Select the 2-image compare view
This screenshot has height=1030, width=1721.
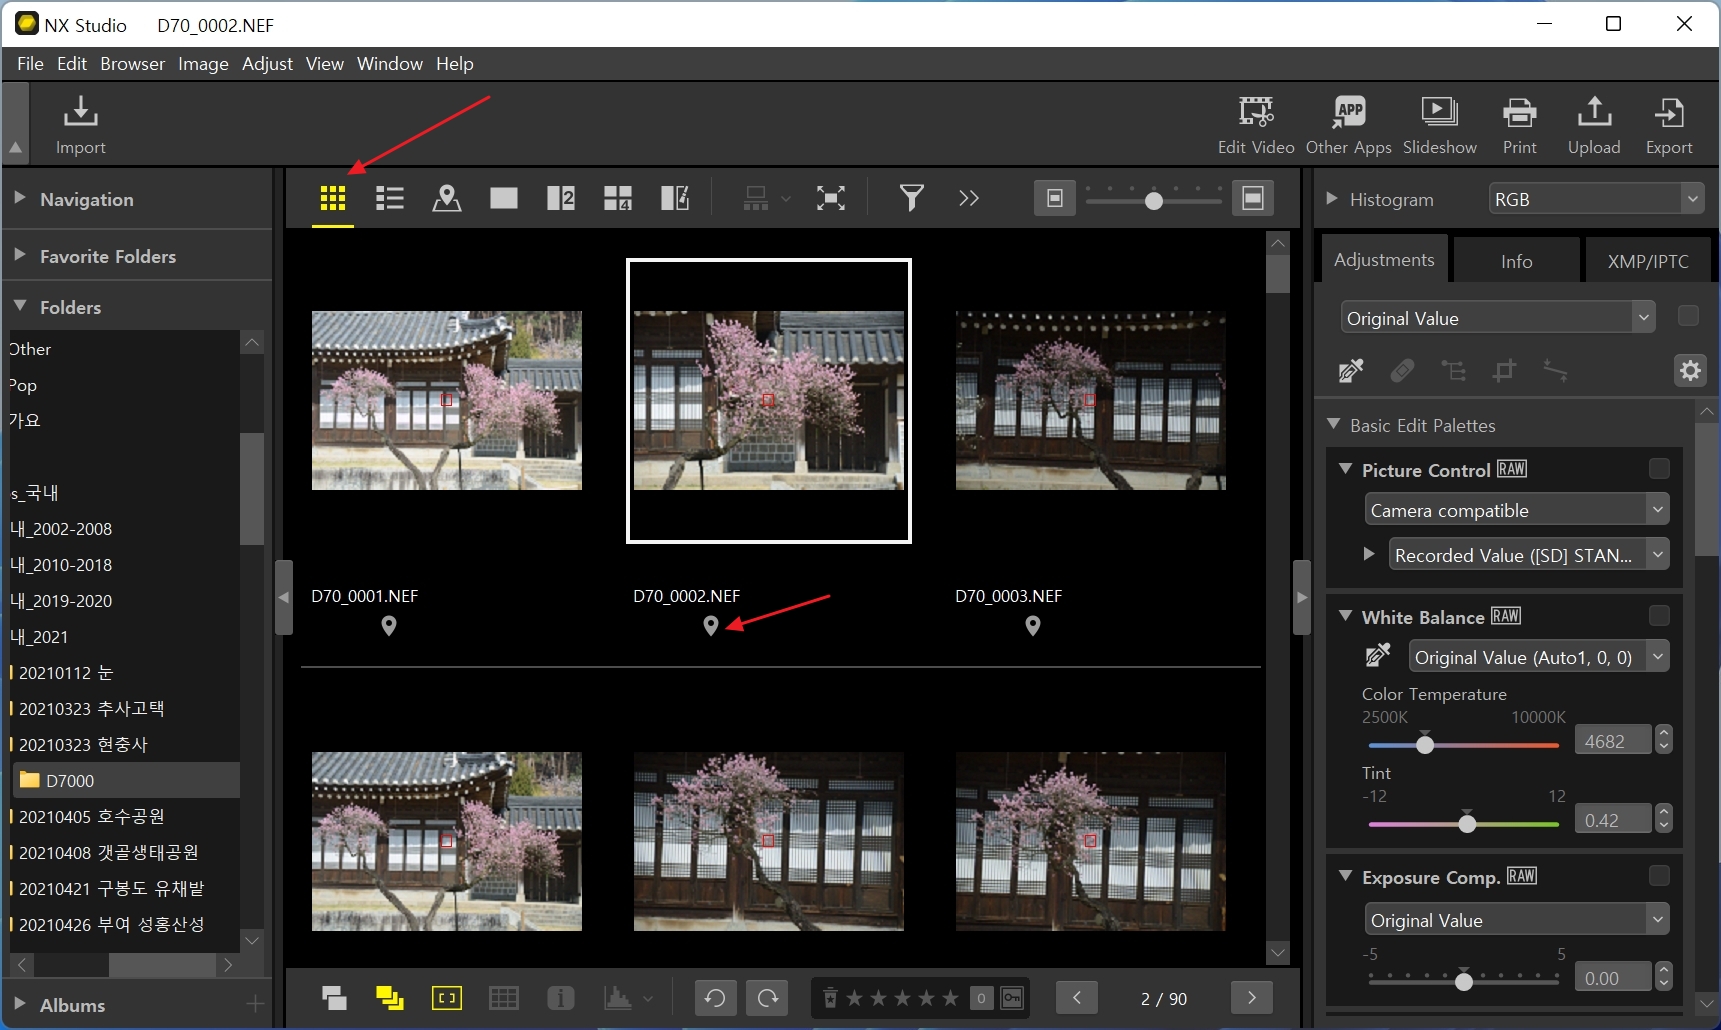[561, 198]
